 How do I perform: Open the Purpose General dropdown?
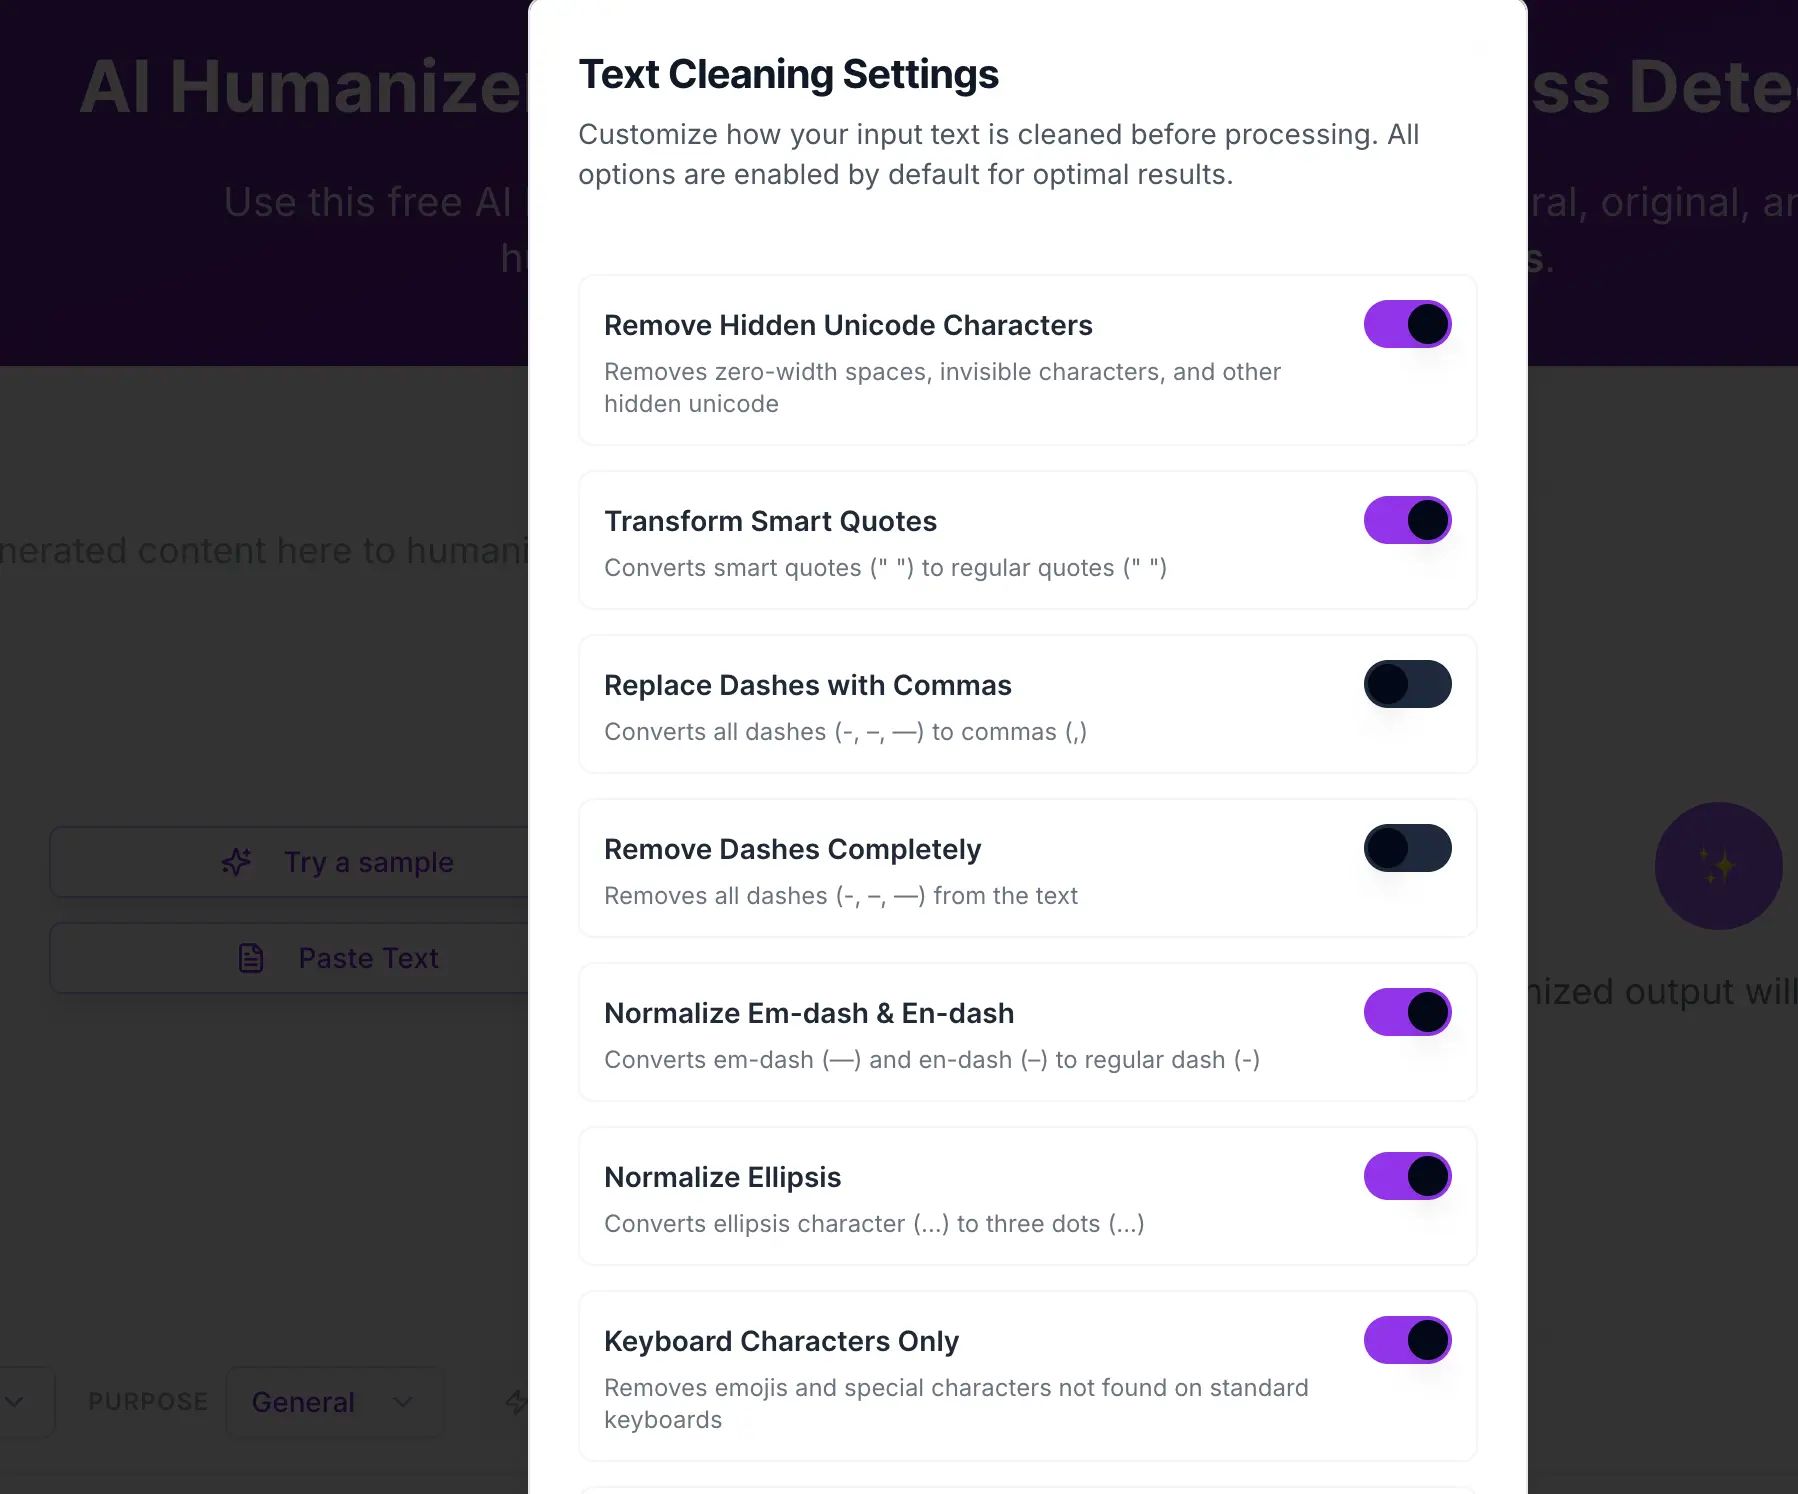coord(334,1402)
